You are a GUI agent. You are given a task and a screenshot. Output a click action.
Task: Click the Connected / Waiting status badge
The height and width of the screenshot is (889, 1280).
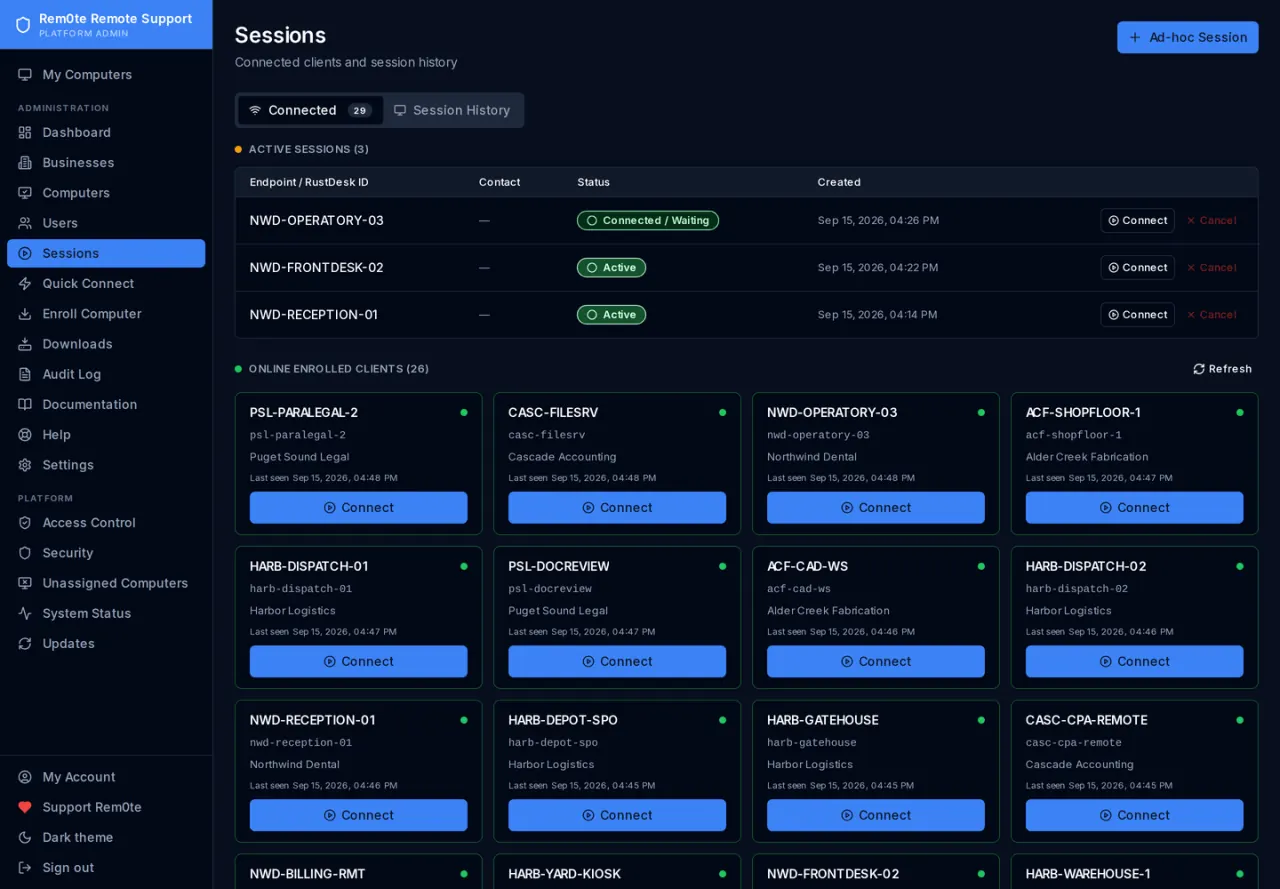point(648,220)
